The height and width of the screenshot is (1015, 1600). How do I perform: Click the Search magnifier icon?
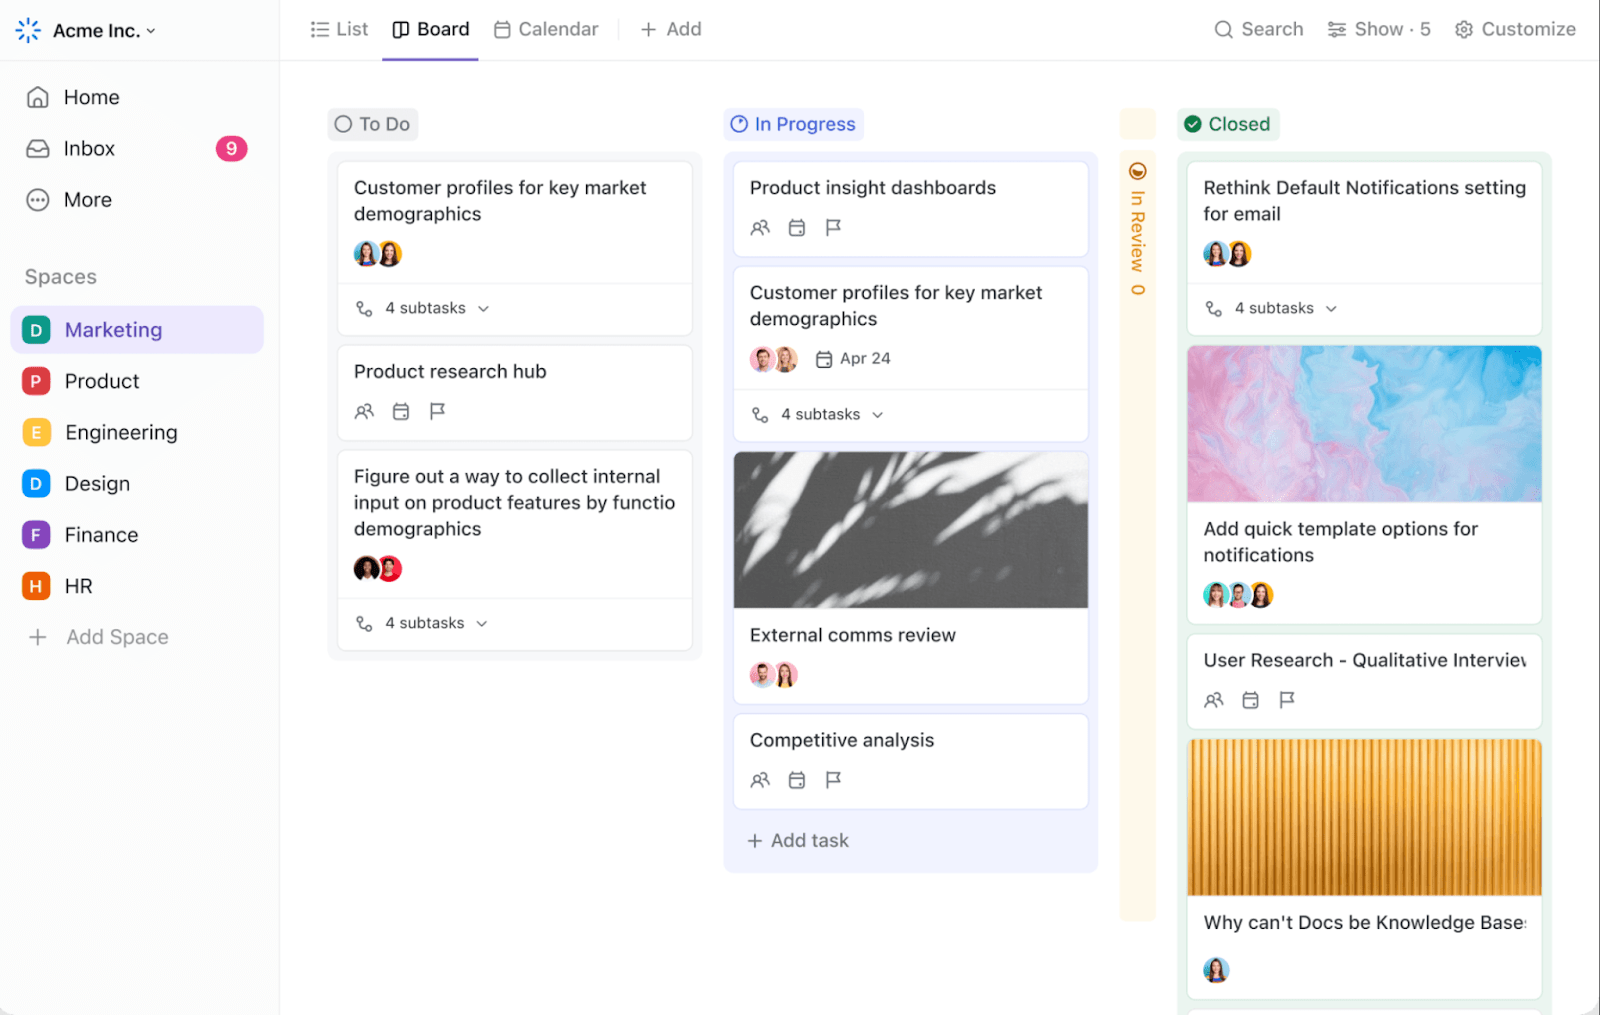click(x=1224, y=29)
